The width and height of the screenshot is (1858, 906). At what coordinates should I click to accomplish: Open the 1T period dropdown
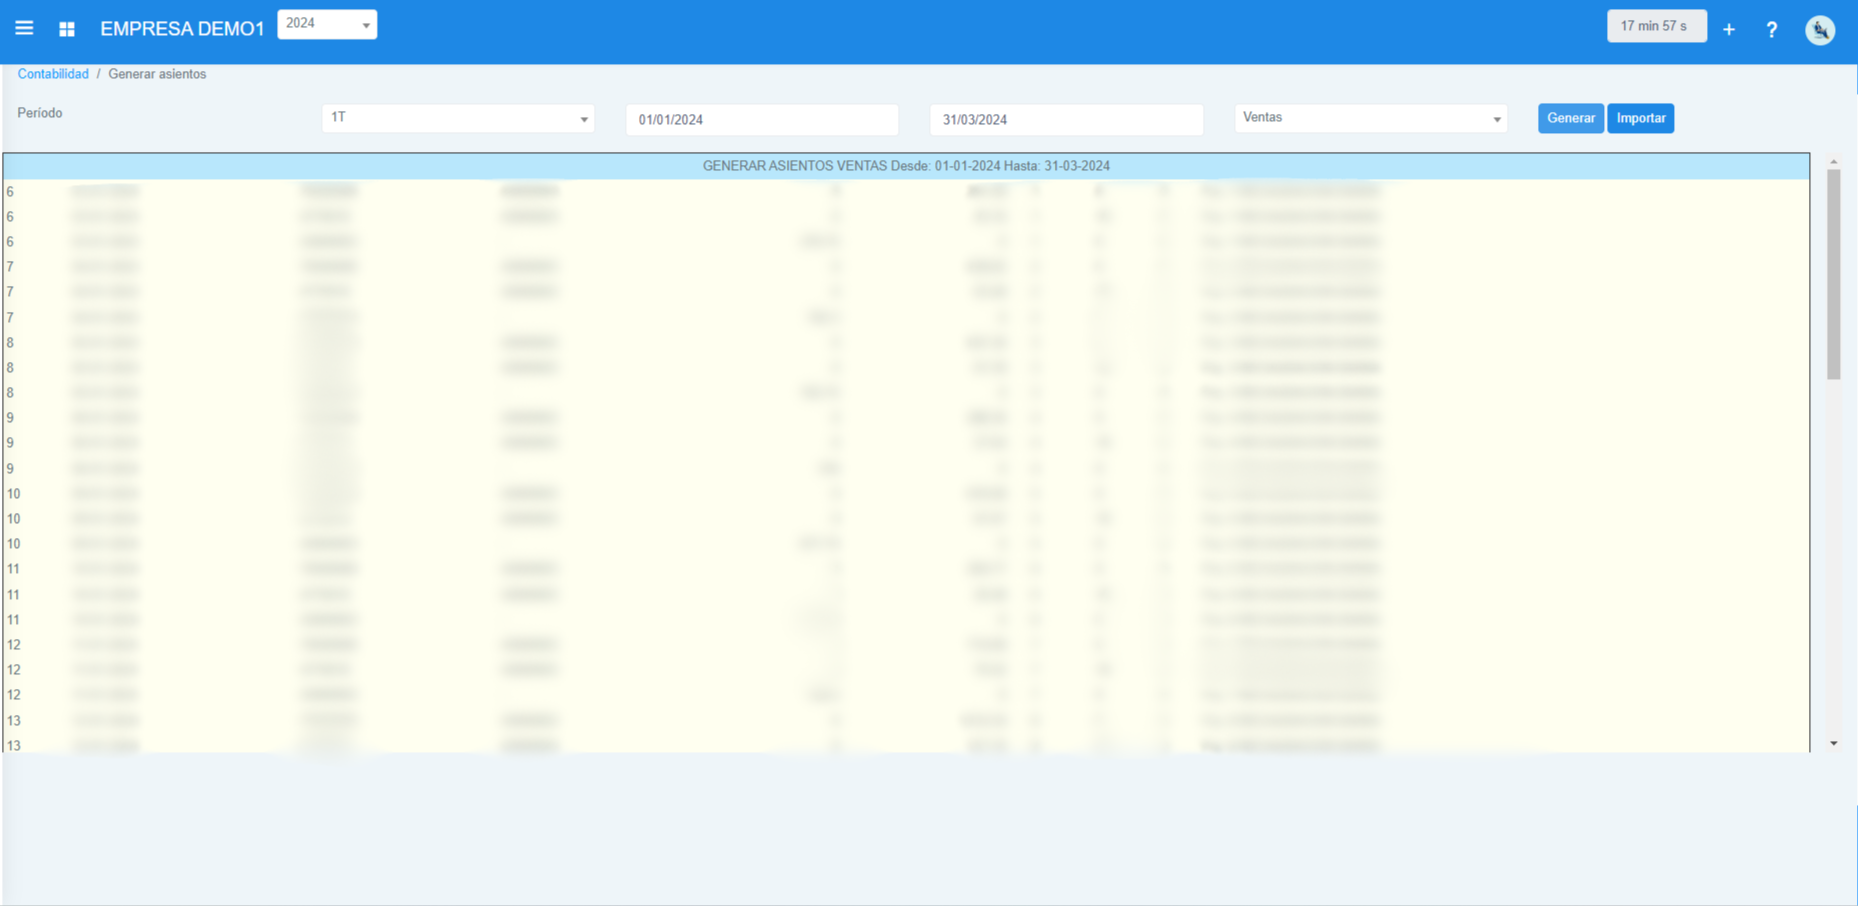pyautogui.click(x=458, y=118)
